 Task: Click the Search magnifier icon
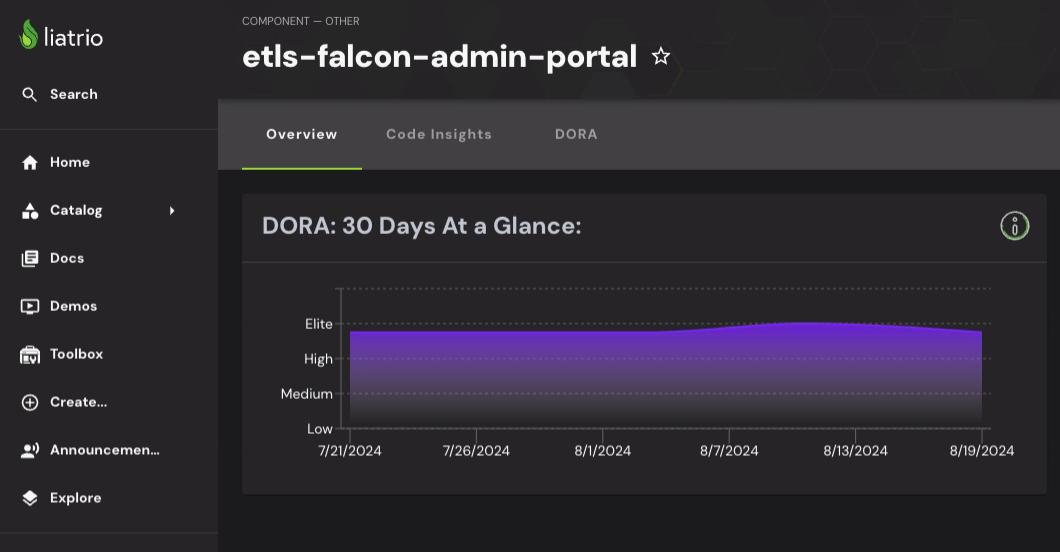click(x=29, y=95)
